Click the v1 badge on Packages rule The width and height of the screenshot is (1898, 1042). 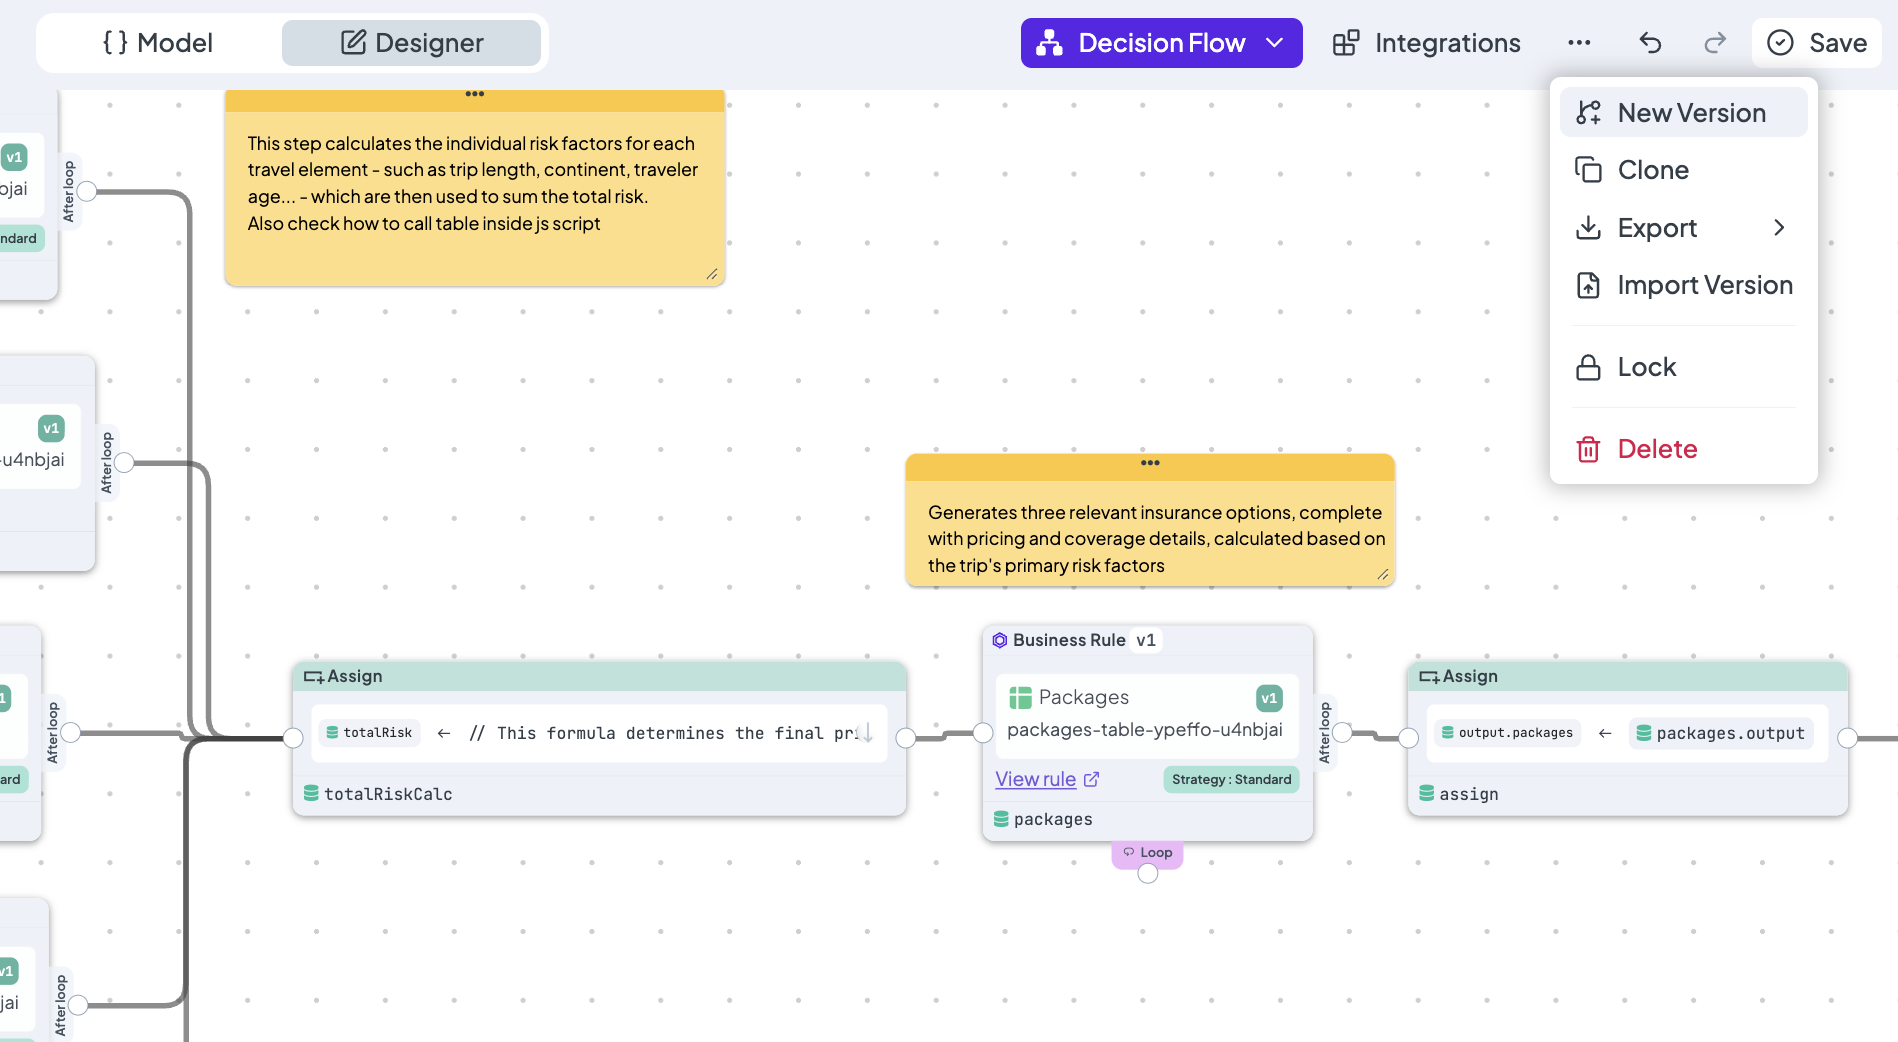click(1269, 698)
